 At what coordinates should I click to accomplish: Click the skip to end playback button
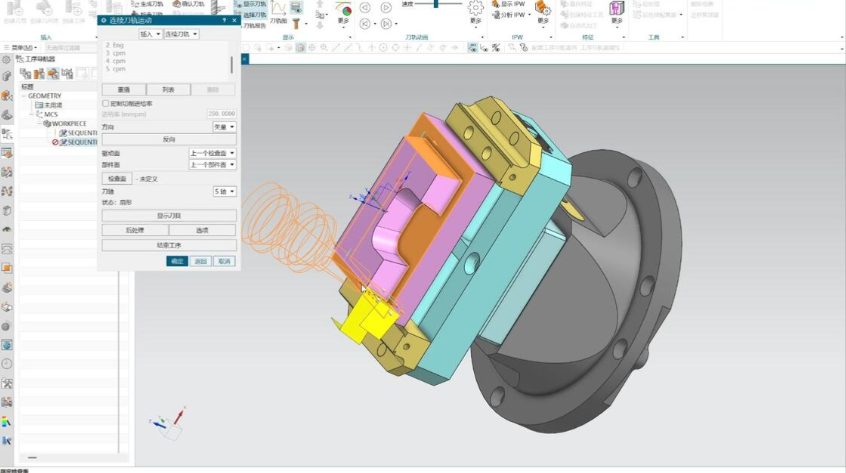(386, 24)
